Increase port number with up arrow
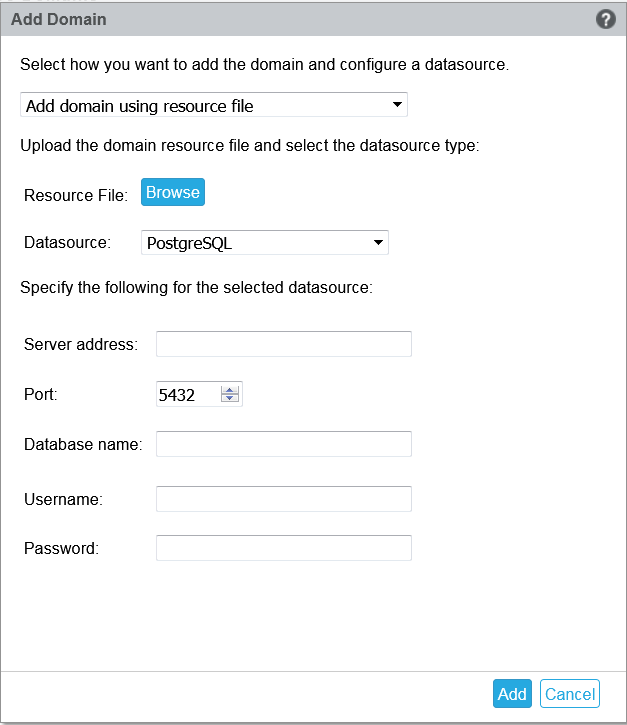This screenshot has height=725, width=627. (x=231, y=390)
